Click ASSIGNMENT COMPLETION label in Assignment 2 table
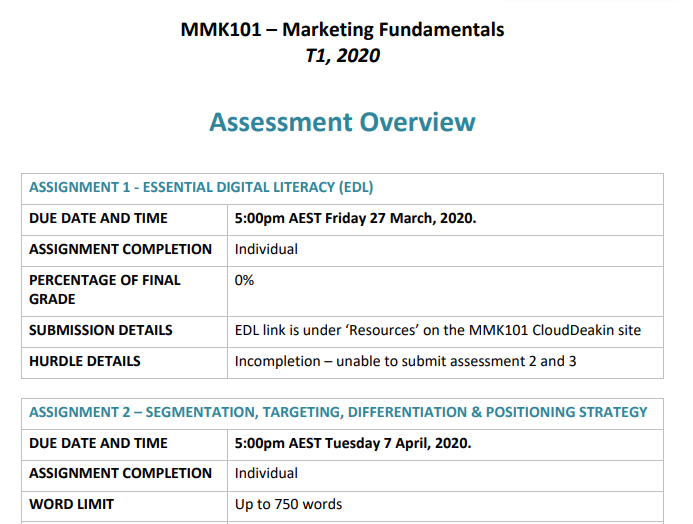 pyautogui.click(x=120, y=473)
